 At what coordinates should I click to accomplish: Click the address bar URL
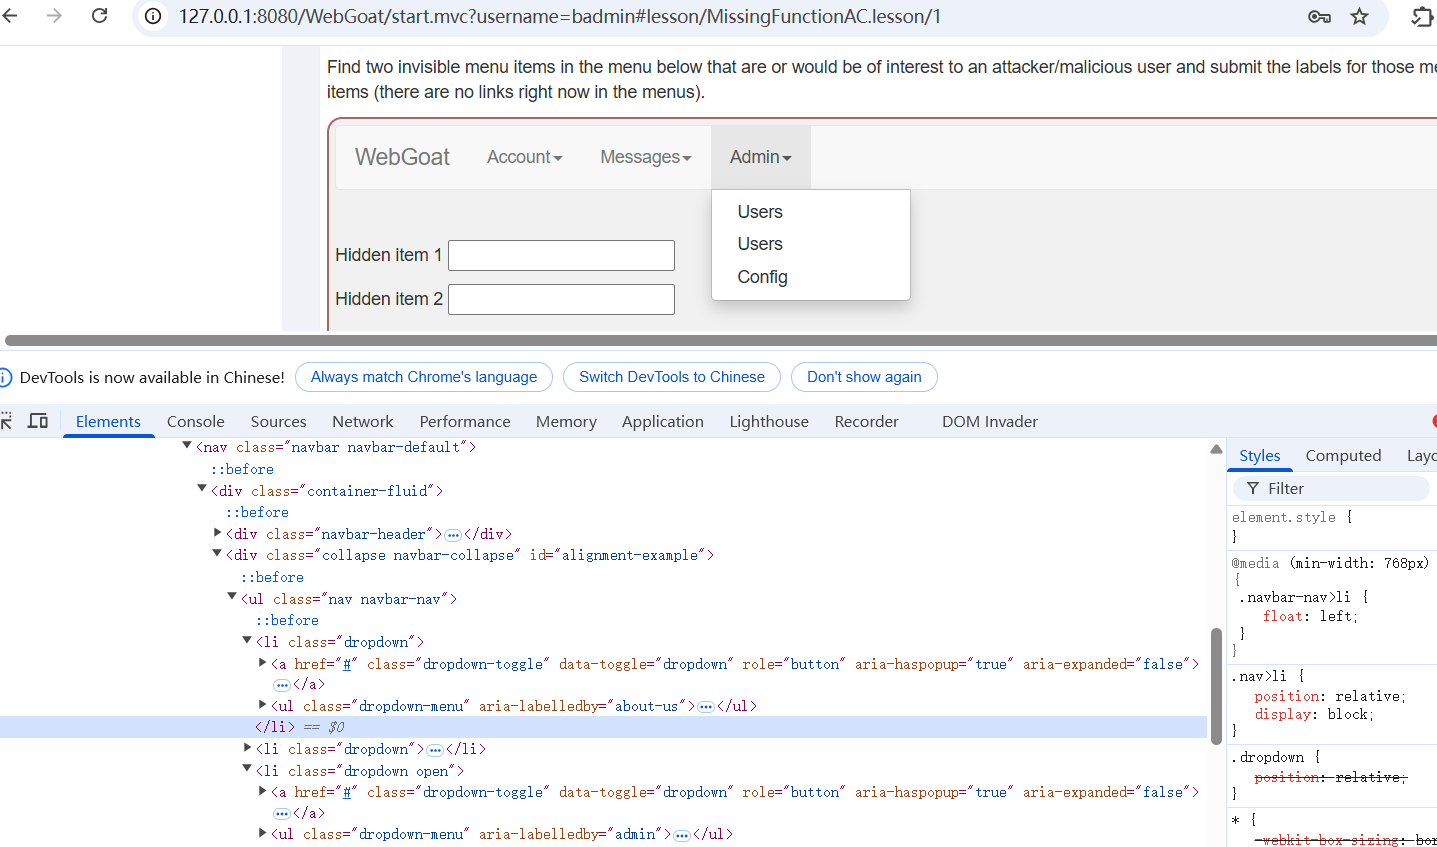[x=560, y=17]
